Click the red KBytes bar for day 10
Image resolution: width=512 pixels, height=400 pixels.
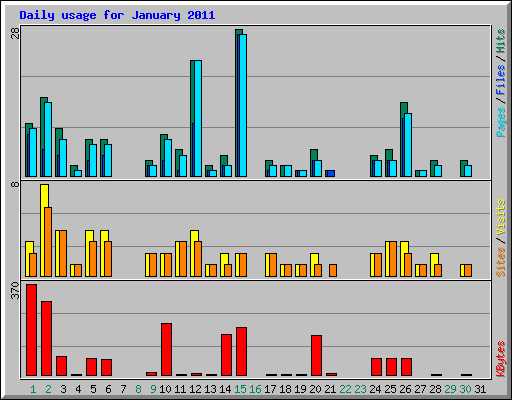[166, 349]
